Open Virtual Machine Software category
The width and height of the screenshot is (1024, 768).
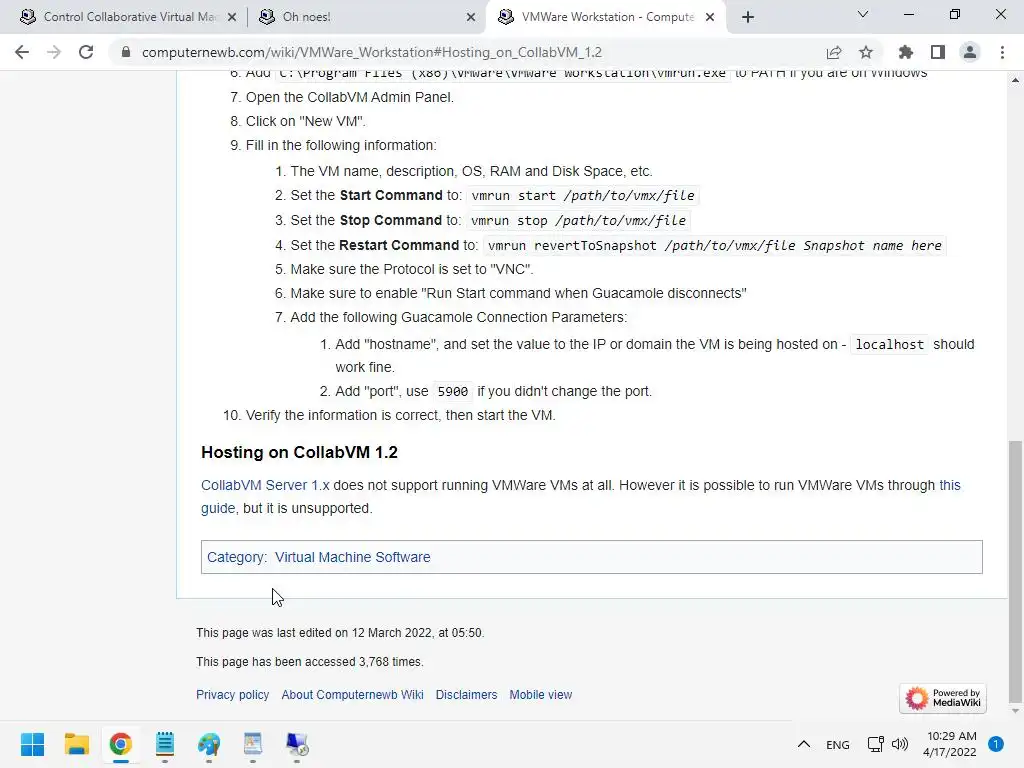pyautogui.click(x=353, y=557)
